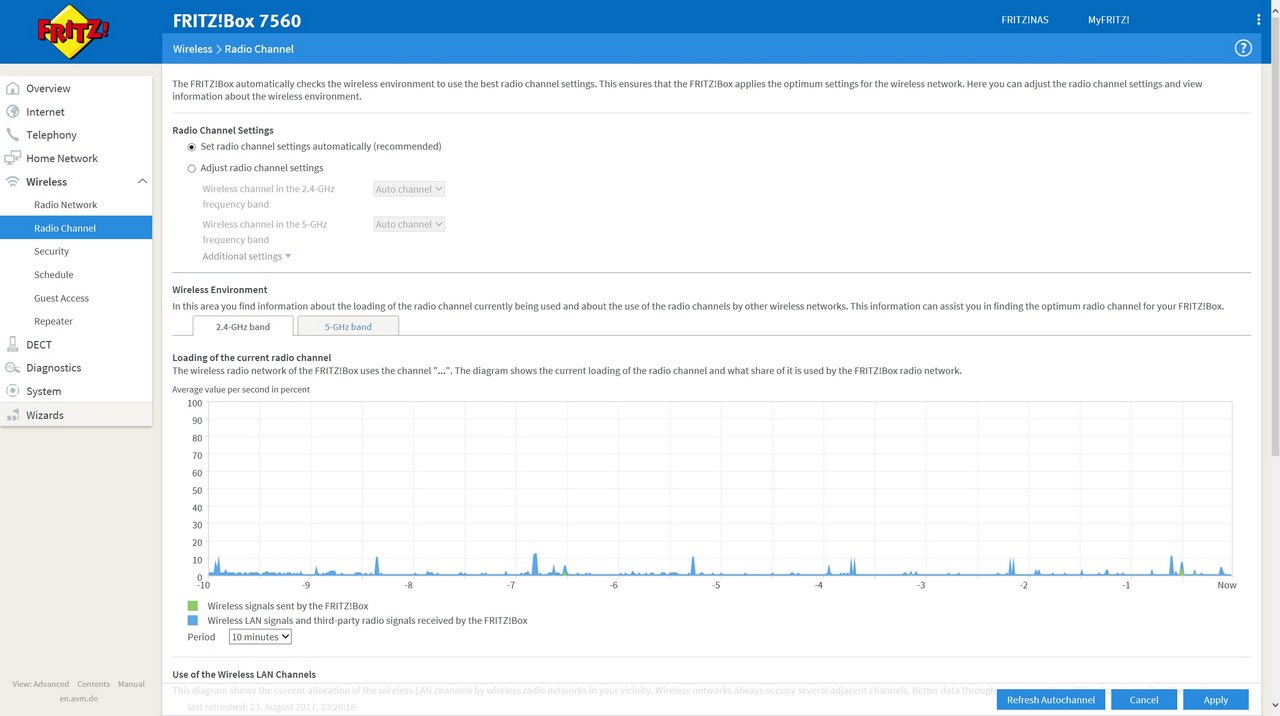The image size is (1280, 716).
Task: Click the green FRITZ!Box signals legend swatch
Action: pos(193,606)
